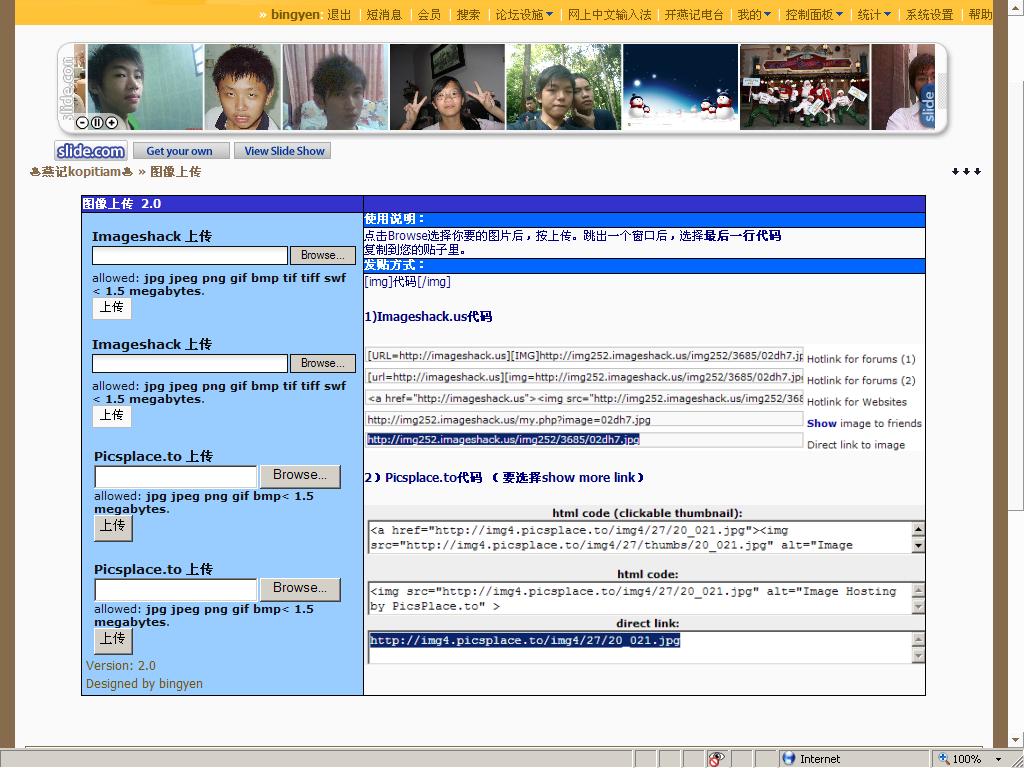Click the blue slide badge on last photo
Image resolution: width=1024 pixels, height=768 pixels.
point(927,105)
